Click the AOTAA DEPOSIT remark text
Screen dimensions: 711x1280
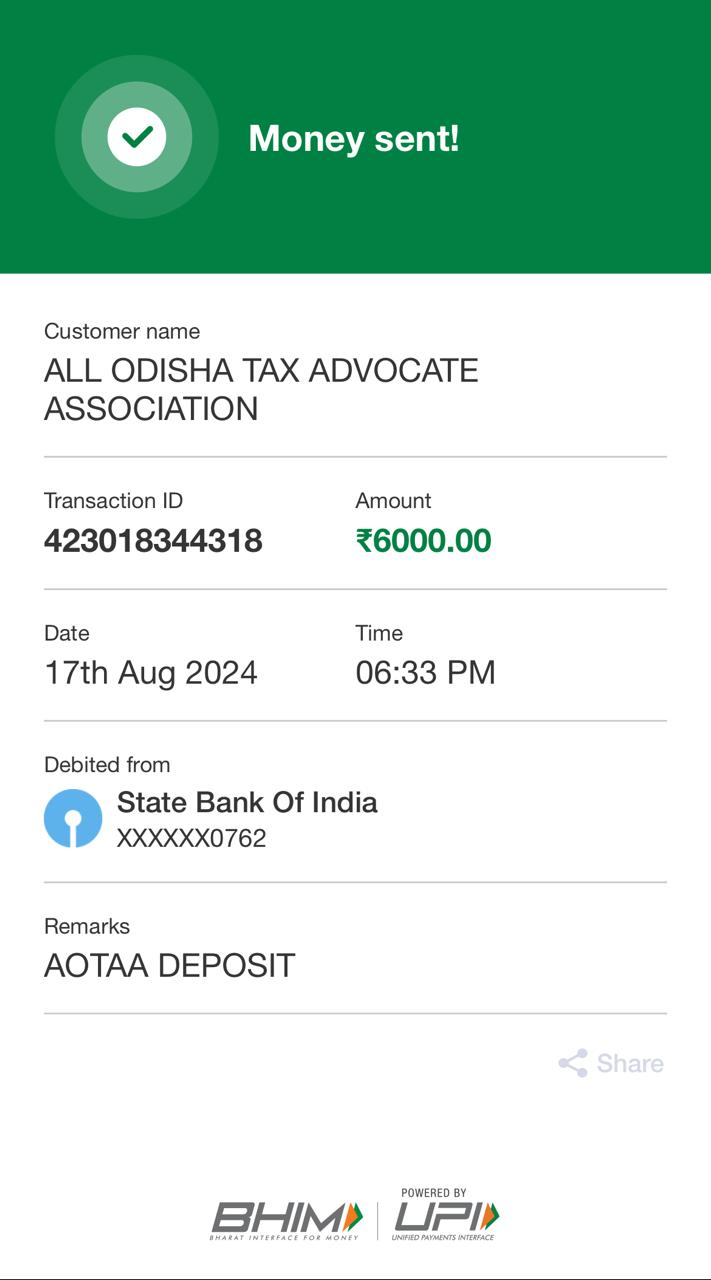pyautogui.click(x=170, y=965)
